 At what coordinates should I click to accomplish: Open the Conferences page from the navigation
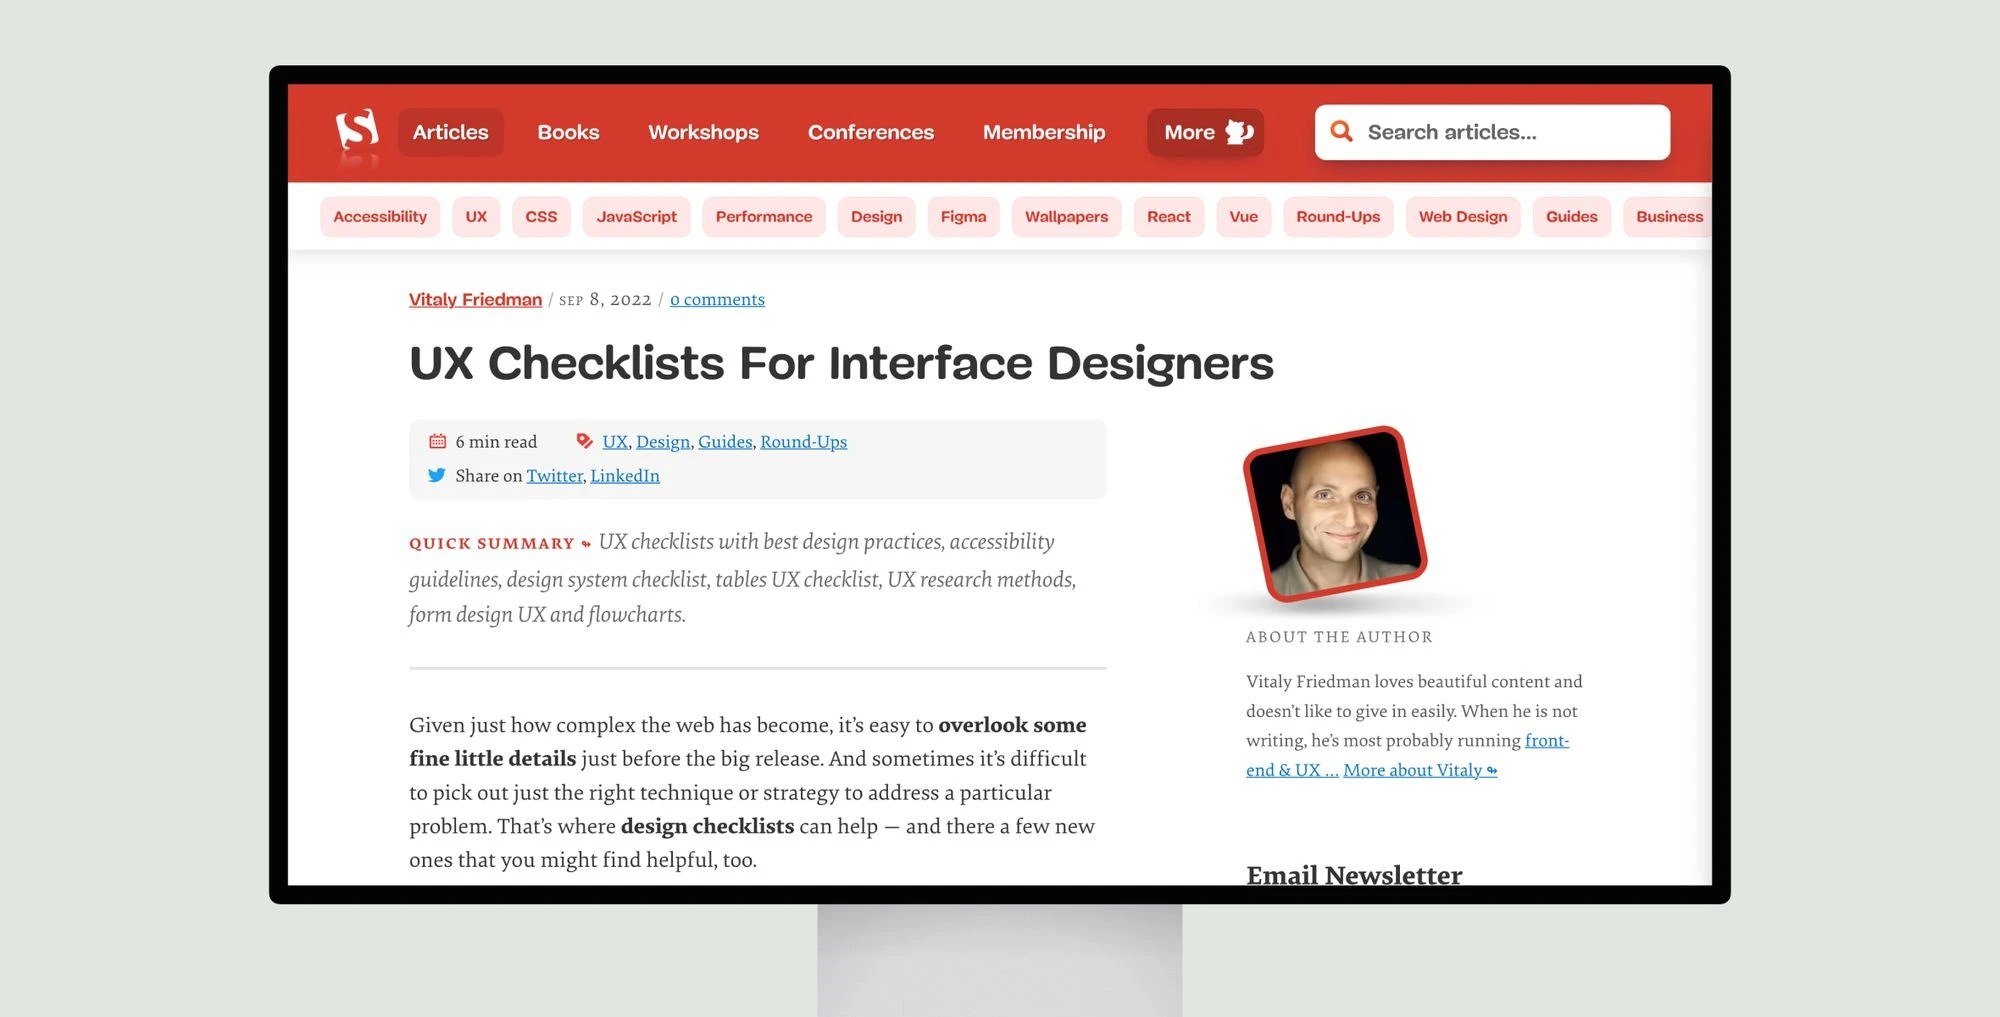(x=870, y=131)
